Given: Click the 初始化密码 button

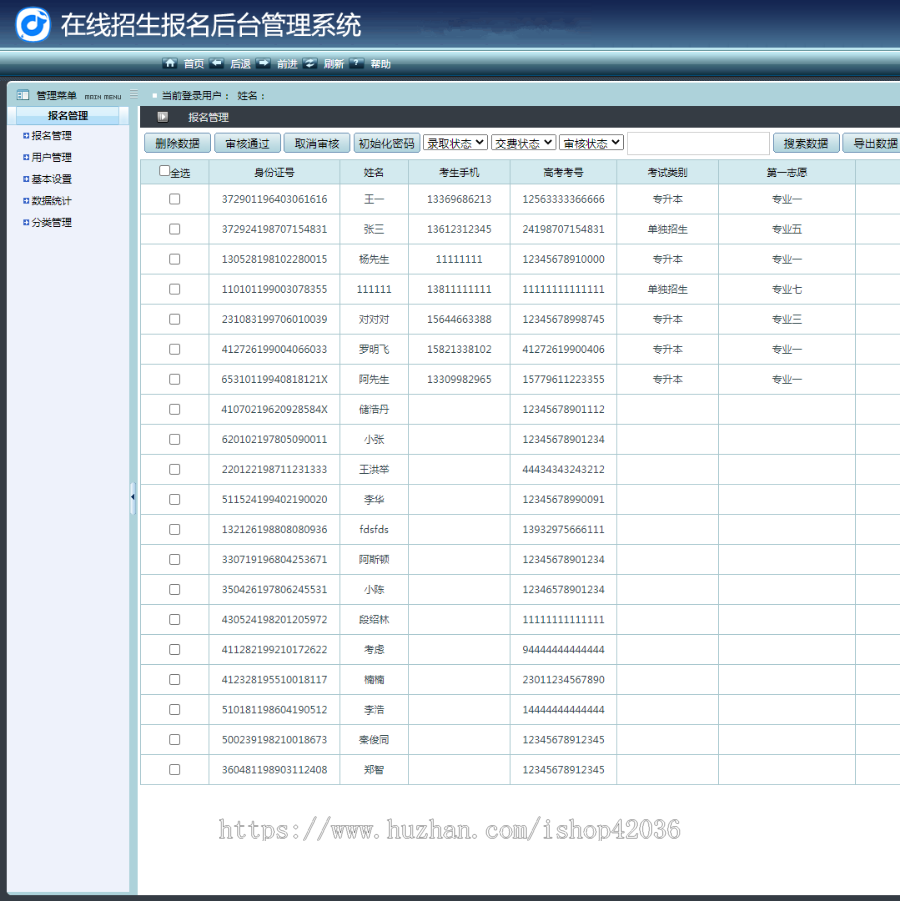Looking at the screenshot, I should pyautogui.click(x=386, y=143).
